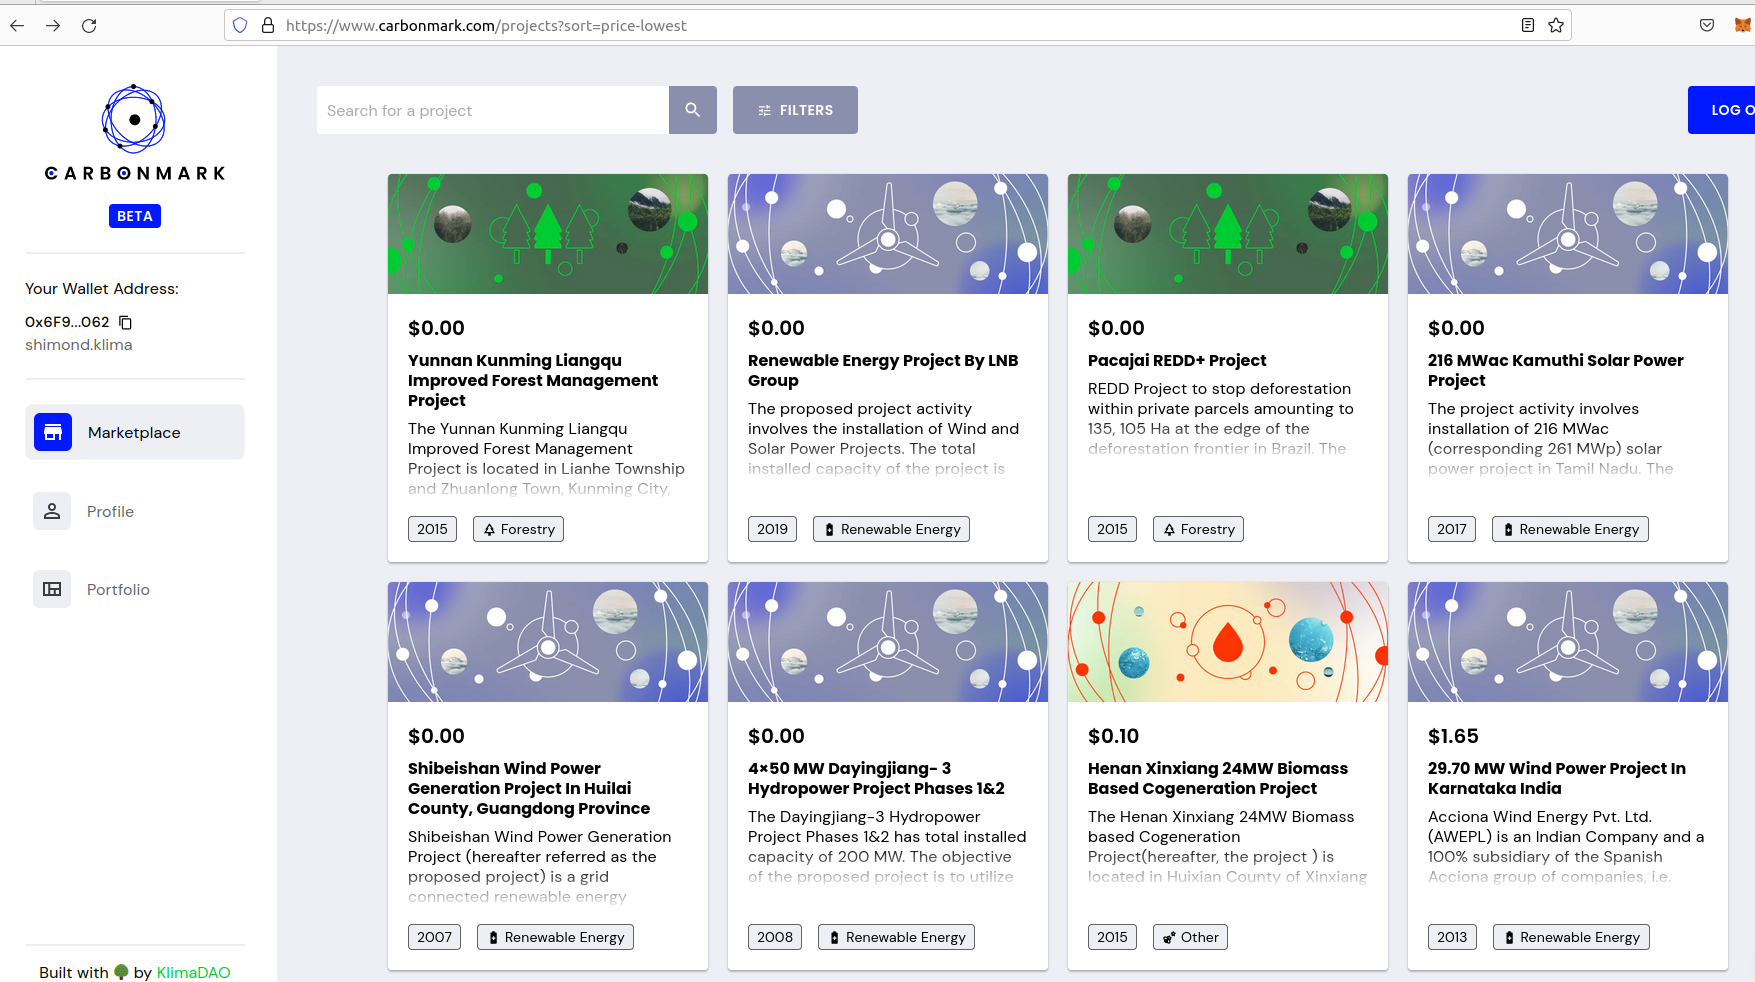Bookmark the page with the star icon
1755x982 pixels.
(1556, 25)
